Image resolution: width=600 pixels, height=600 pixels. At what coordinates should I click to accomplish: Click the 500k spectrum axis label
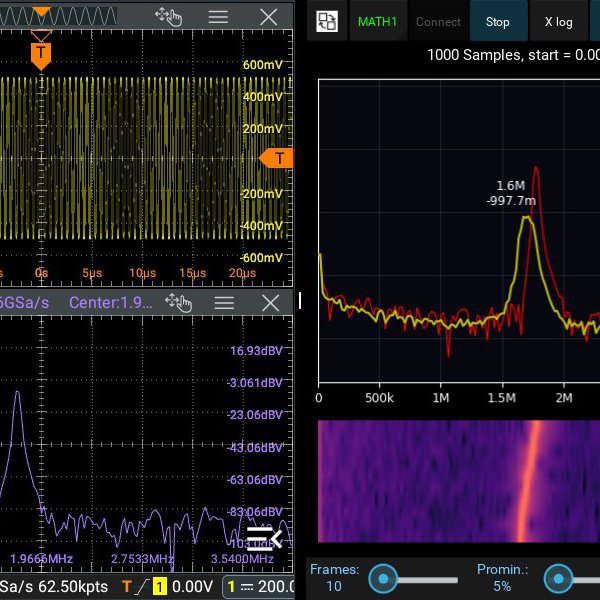click(x=379, y=398)
